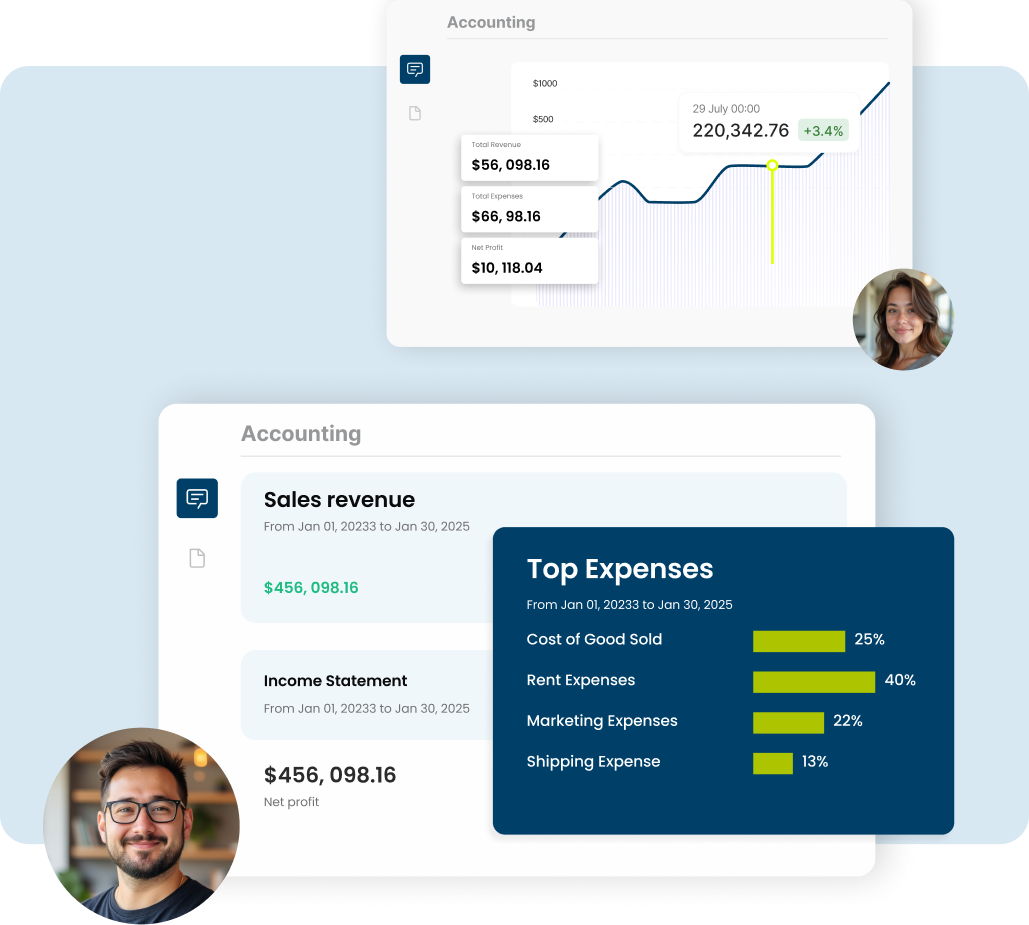Open the Sales revenue date range selector
The height and width of the screenshot is (925, 1029).
click(x=366, y=526)
